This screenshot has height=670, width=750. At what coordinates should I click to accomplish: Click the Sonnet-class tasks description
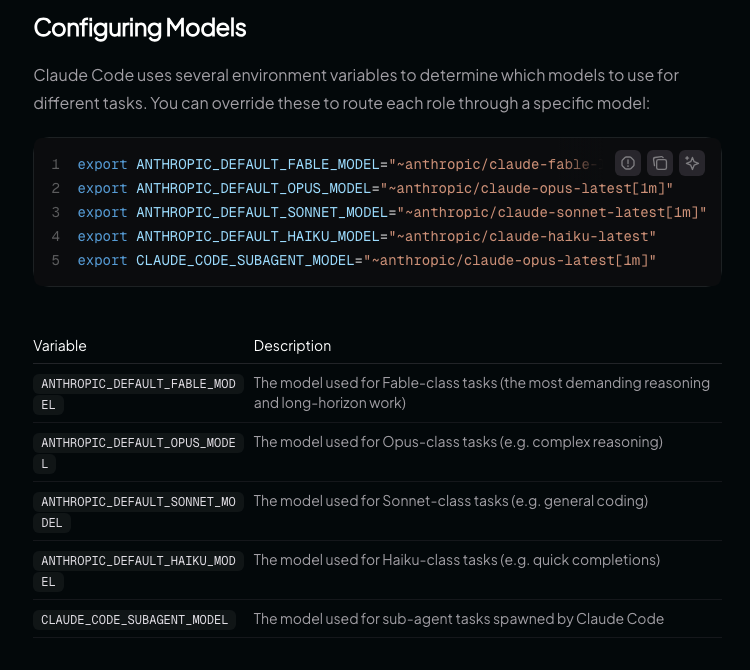coord(451,501)
